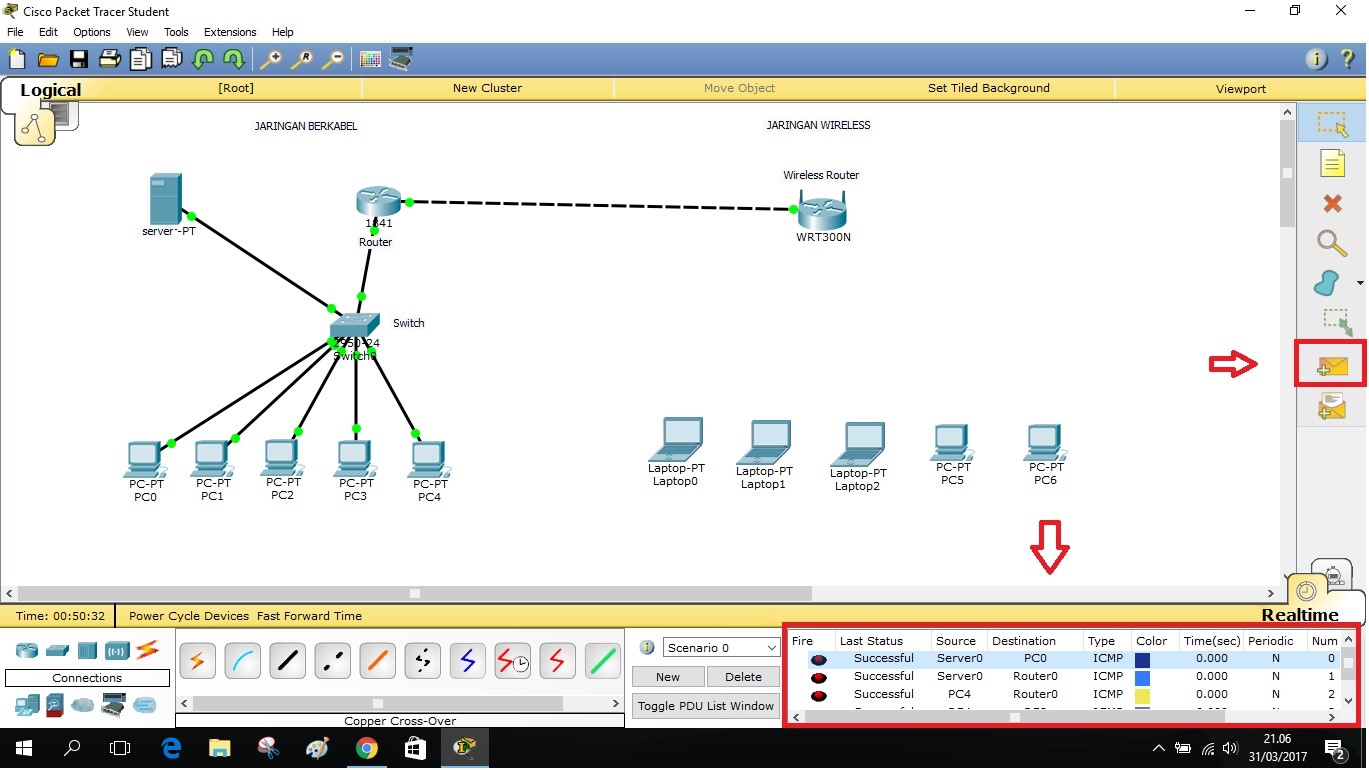Open the Scenario 0 dropdown
1369x770 pixels.
point(721,648)
